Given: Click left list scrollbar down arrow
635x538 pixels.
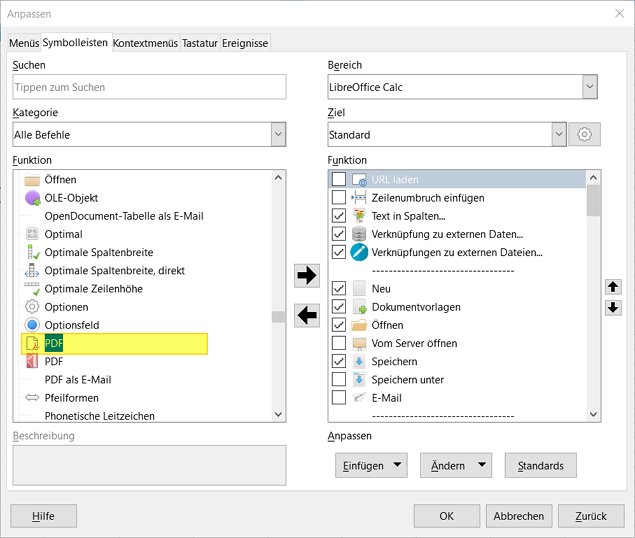Looking at the screenshot, I should click(278, 414).
